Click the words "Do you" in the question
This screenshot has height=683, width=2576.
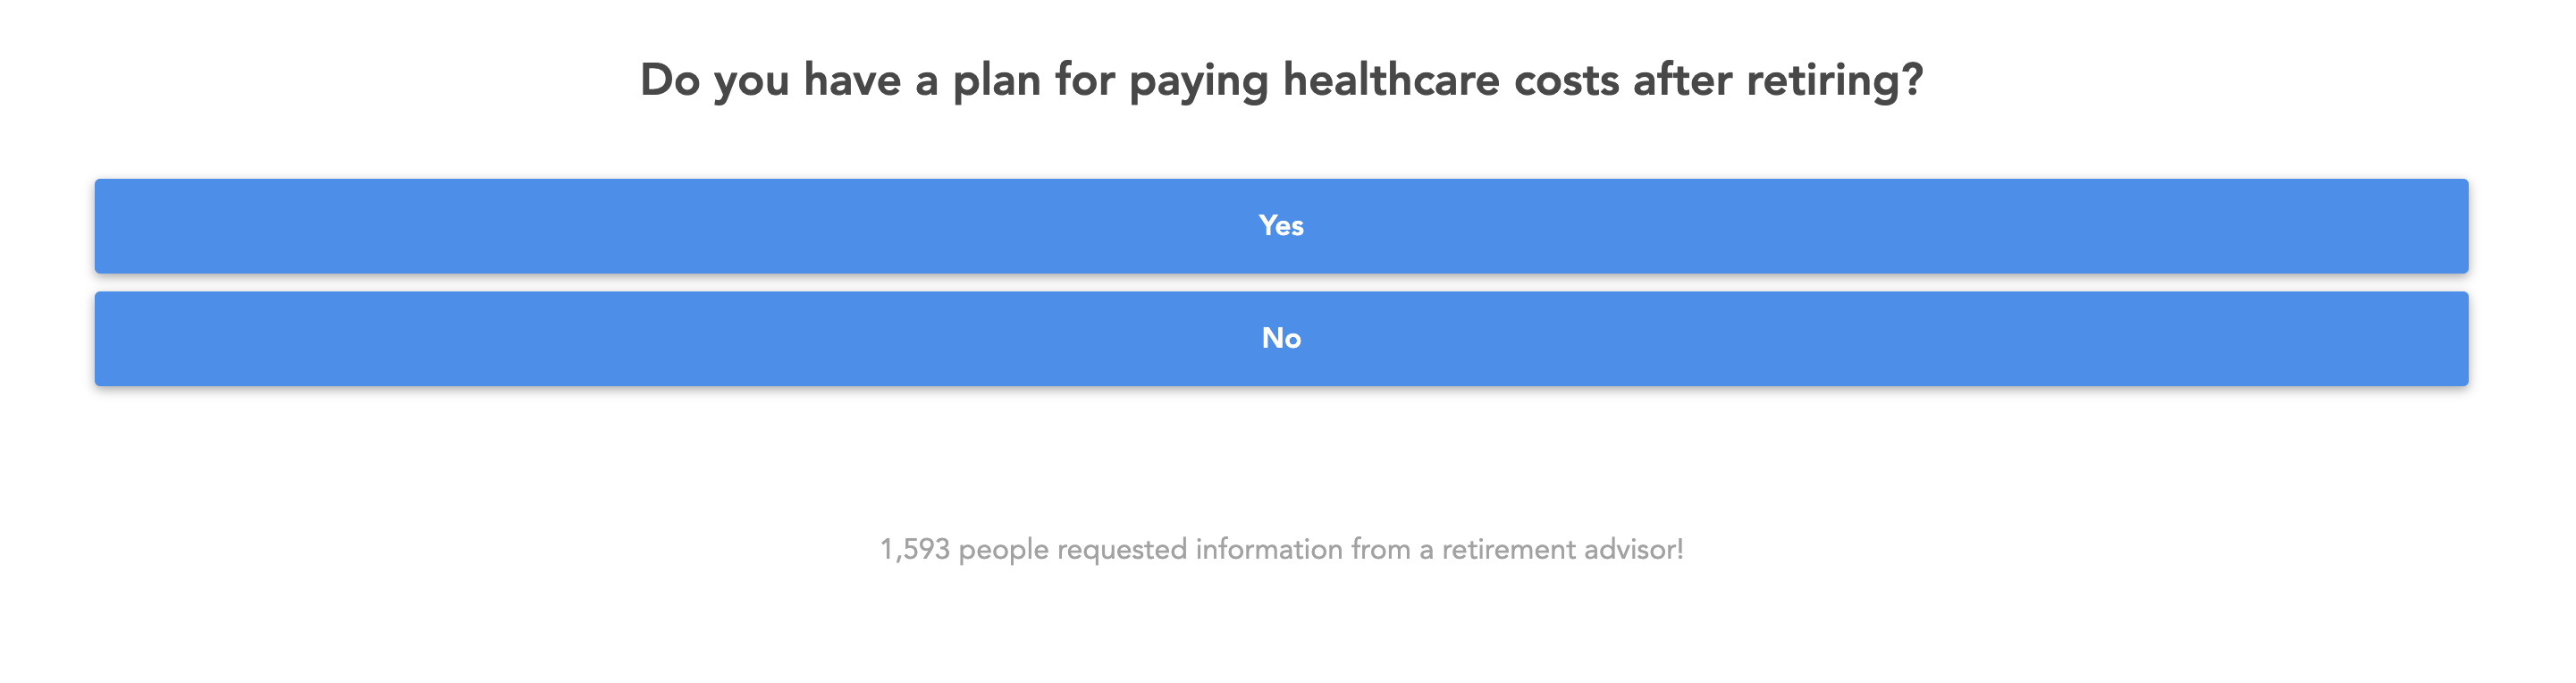pos(714,80)
